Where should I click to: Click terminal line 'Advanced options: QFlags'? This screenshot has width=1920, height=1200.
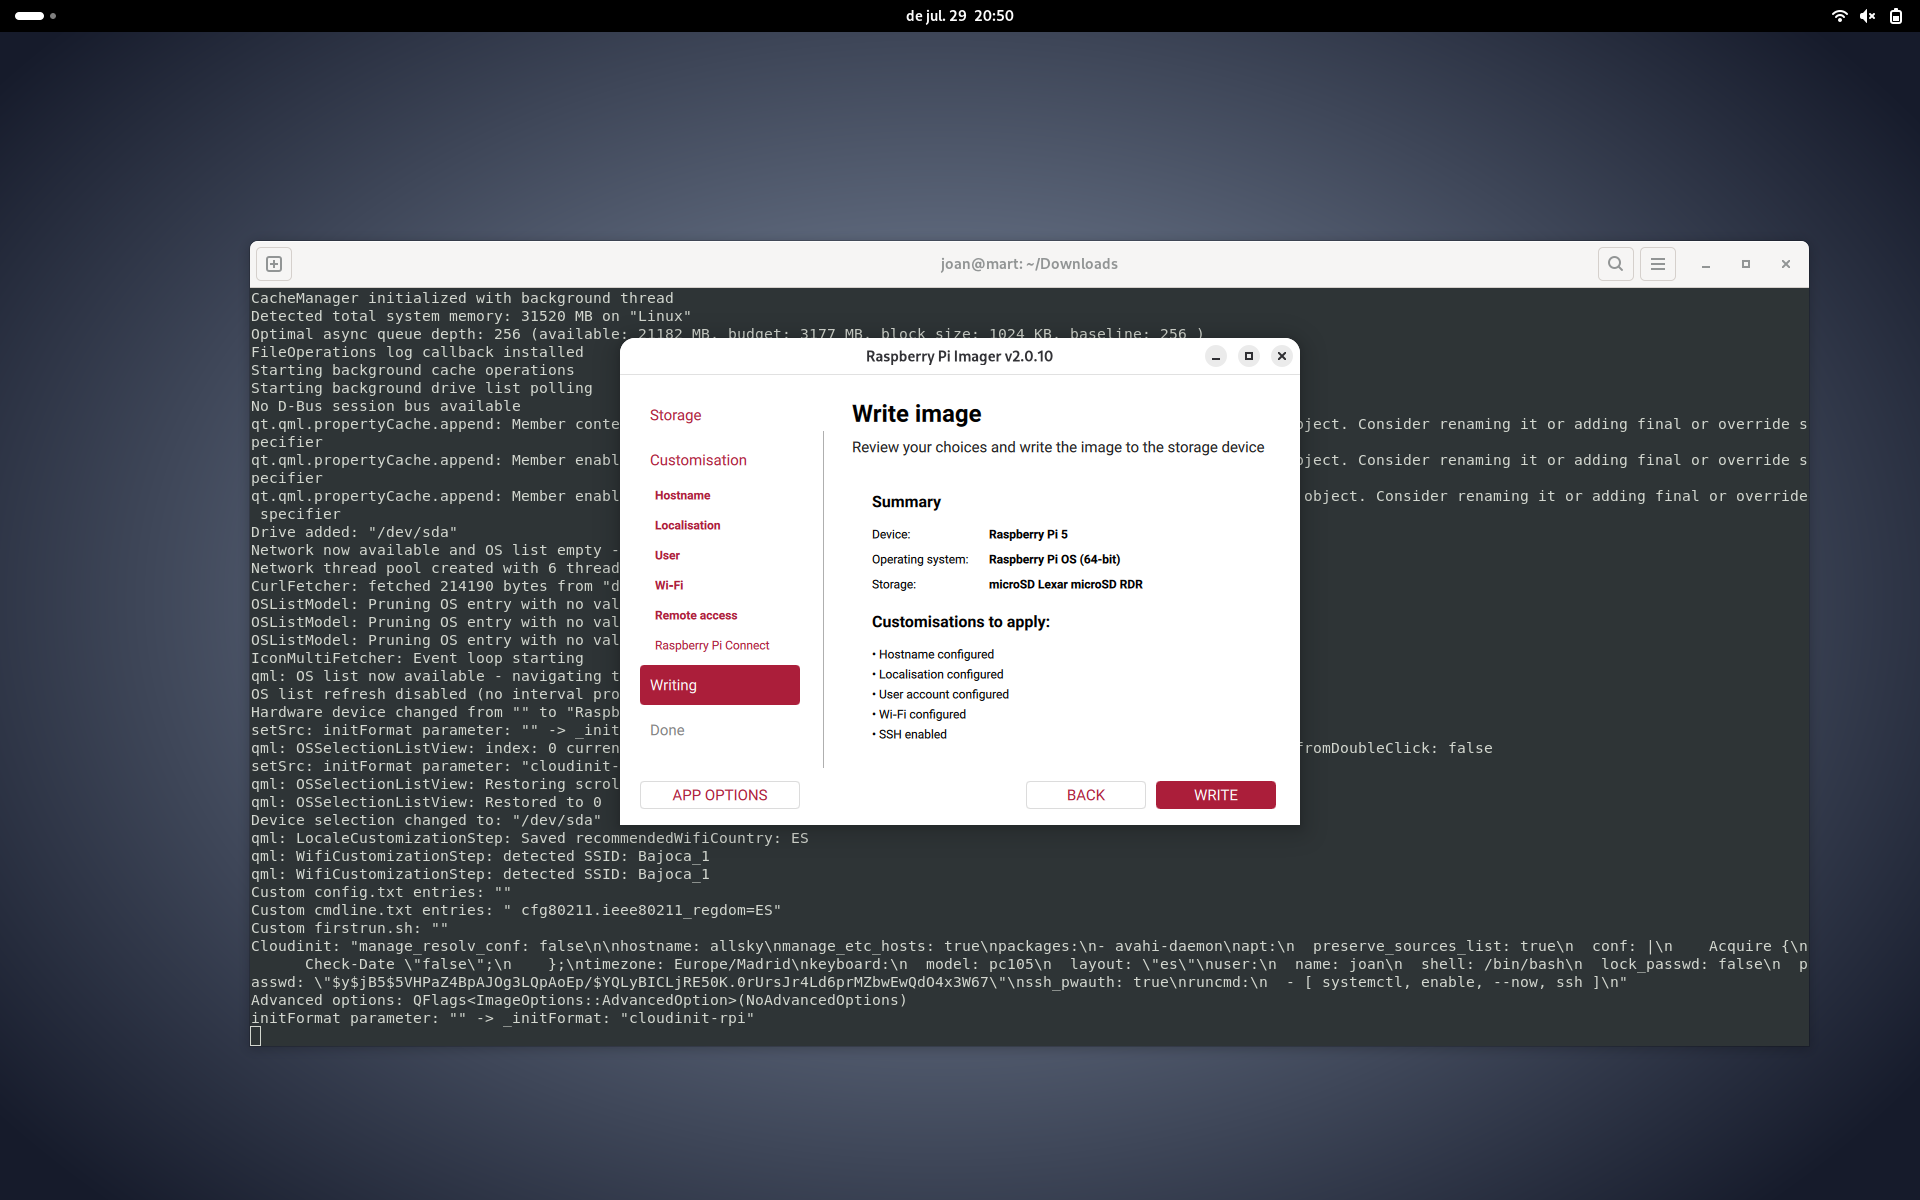pyautogui.click(x=579, y=1000)
